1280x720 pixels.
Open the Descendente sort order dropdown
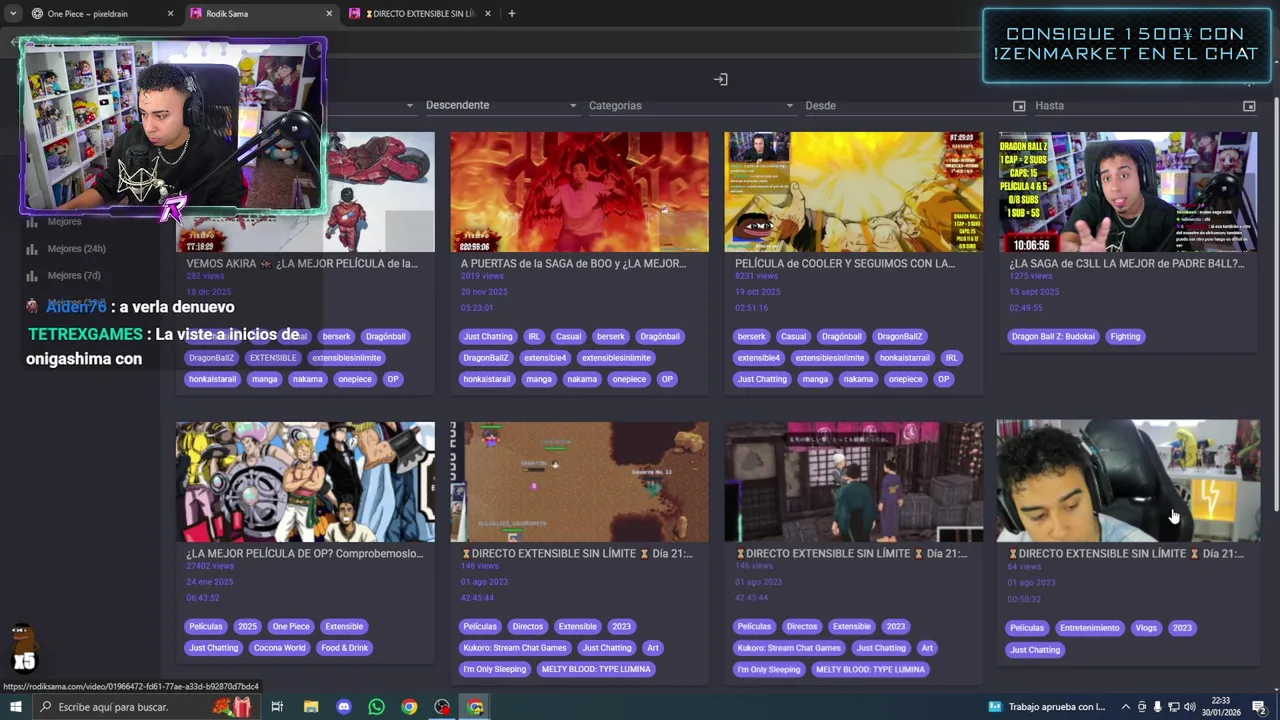tap(501, 105)
